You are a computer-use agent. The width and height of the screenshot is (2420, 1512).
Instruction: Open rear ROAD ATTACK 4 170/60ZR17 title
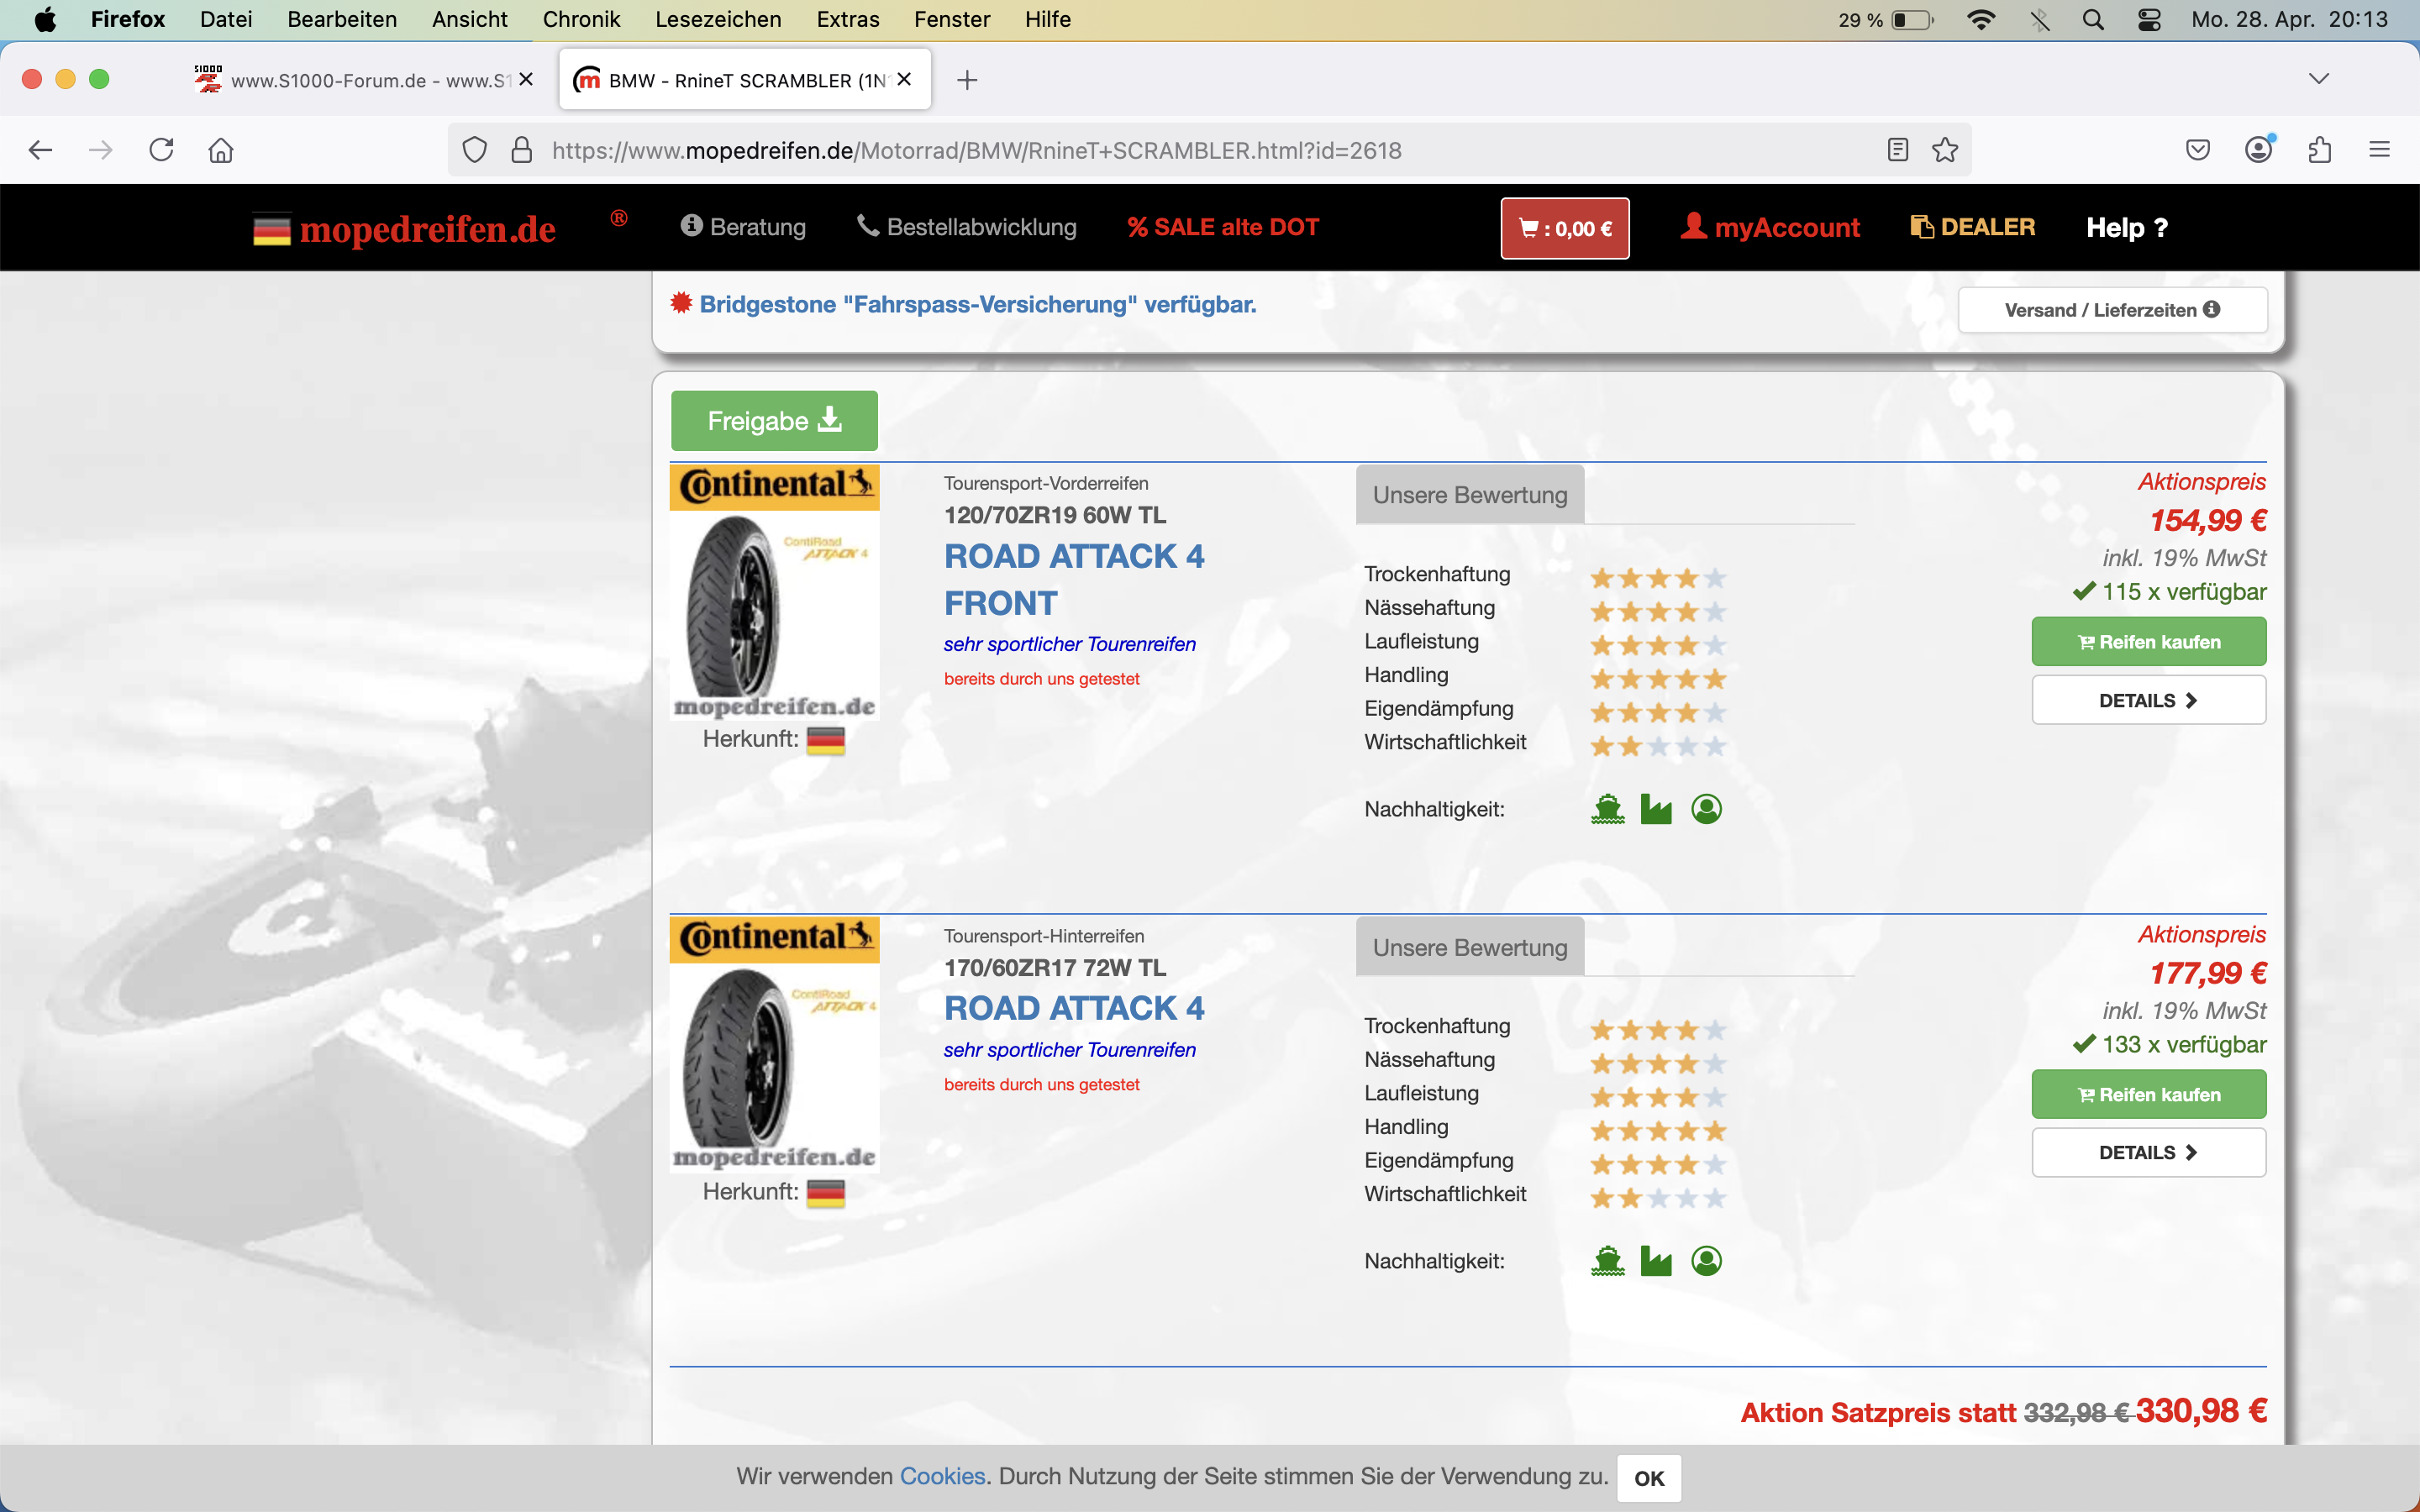(1074, 1008)
